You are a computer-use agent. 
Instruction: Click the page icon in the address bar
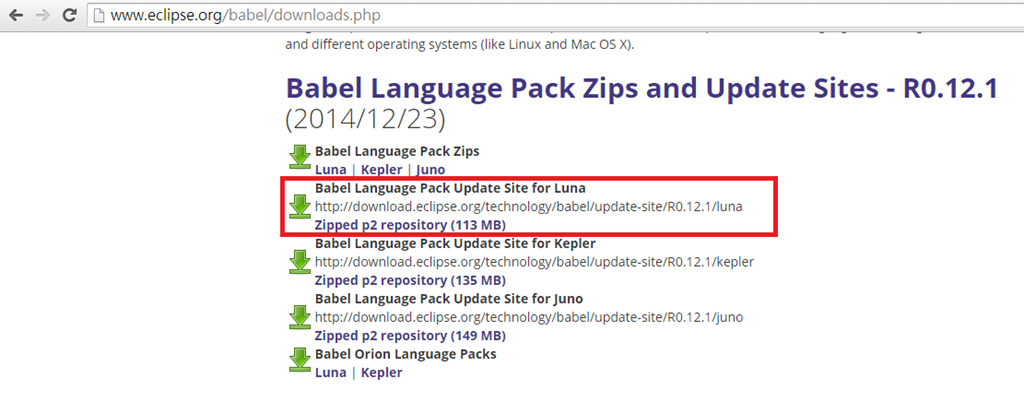pyautogui.click(x=100, y=17)
